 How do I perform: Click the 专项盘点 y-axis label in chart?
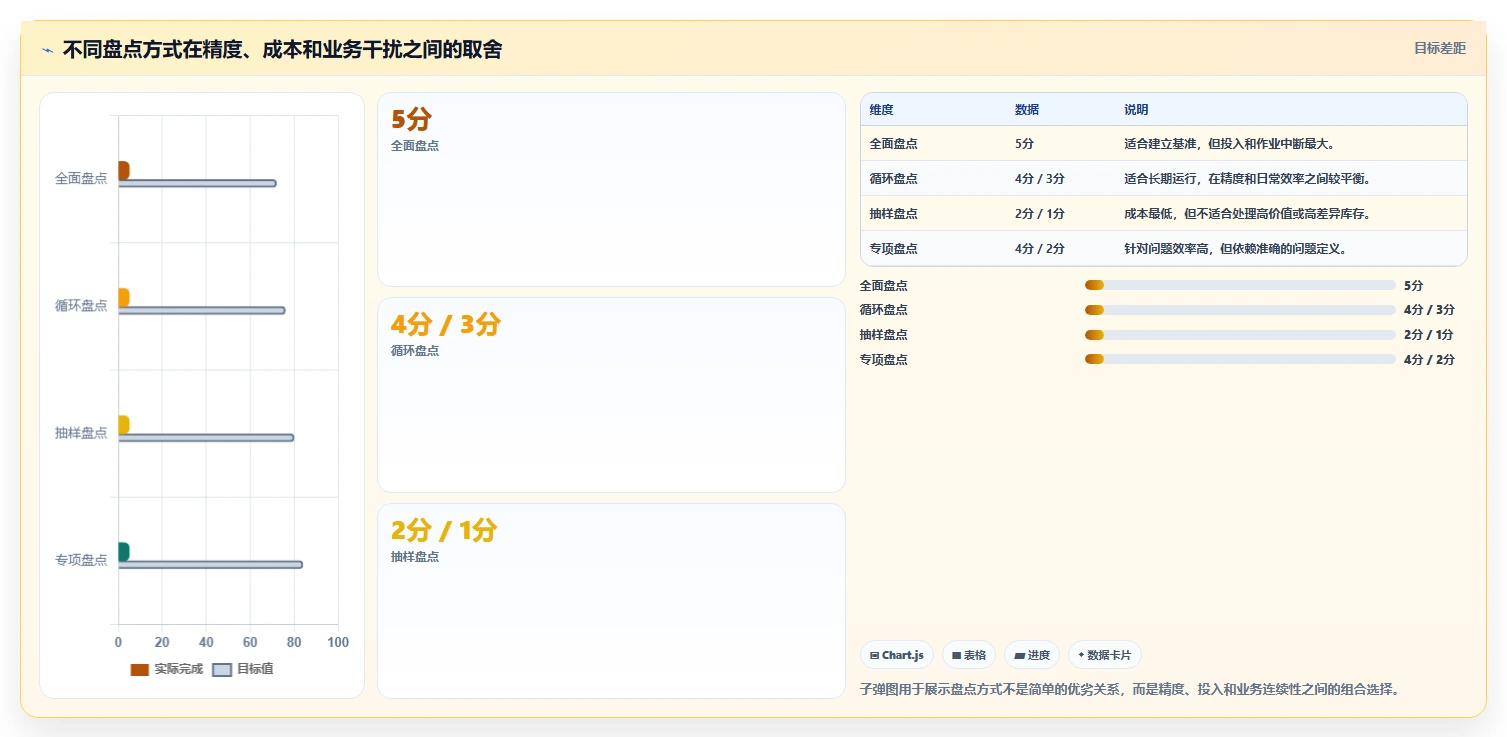point(81,559)
